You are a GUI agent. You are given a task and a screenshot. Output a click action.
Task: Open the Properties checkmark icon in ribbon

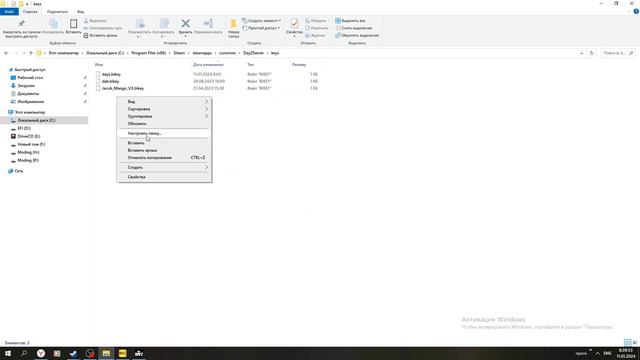[x=294, y=24]
